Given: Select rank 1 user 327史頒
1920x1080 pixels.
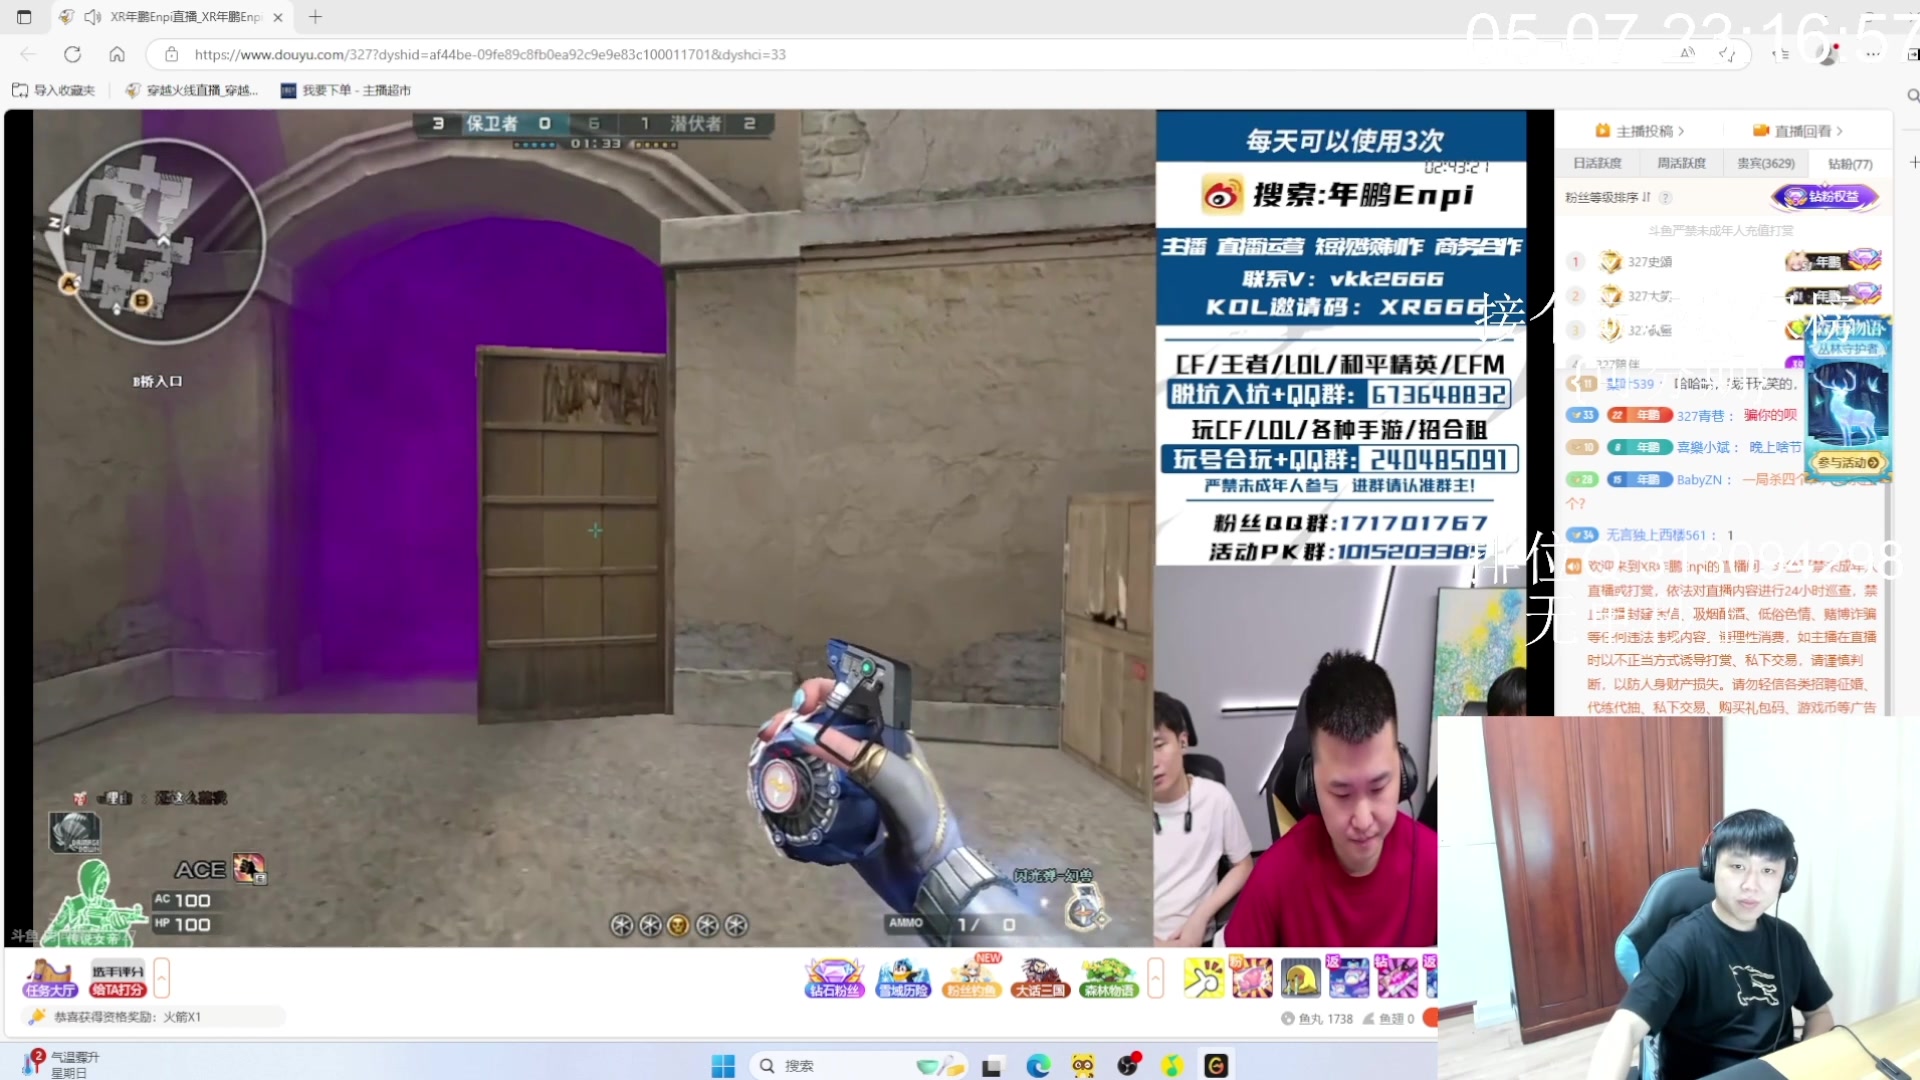Looking at the screenshot, I should (x=1650, y=262).
